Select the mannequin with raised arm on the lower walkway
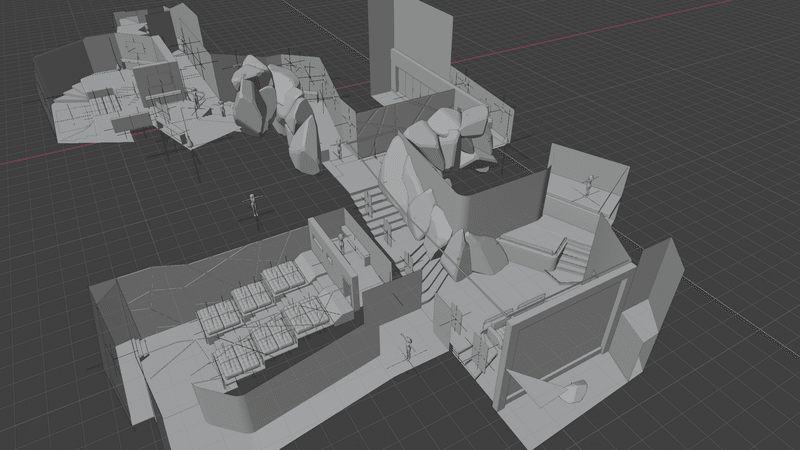This screenshot has width=800, height=450. click(x=408, y=347)
